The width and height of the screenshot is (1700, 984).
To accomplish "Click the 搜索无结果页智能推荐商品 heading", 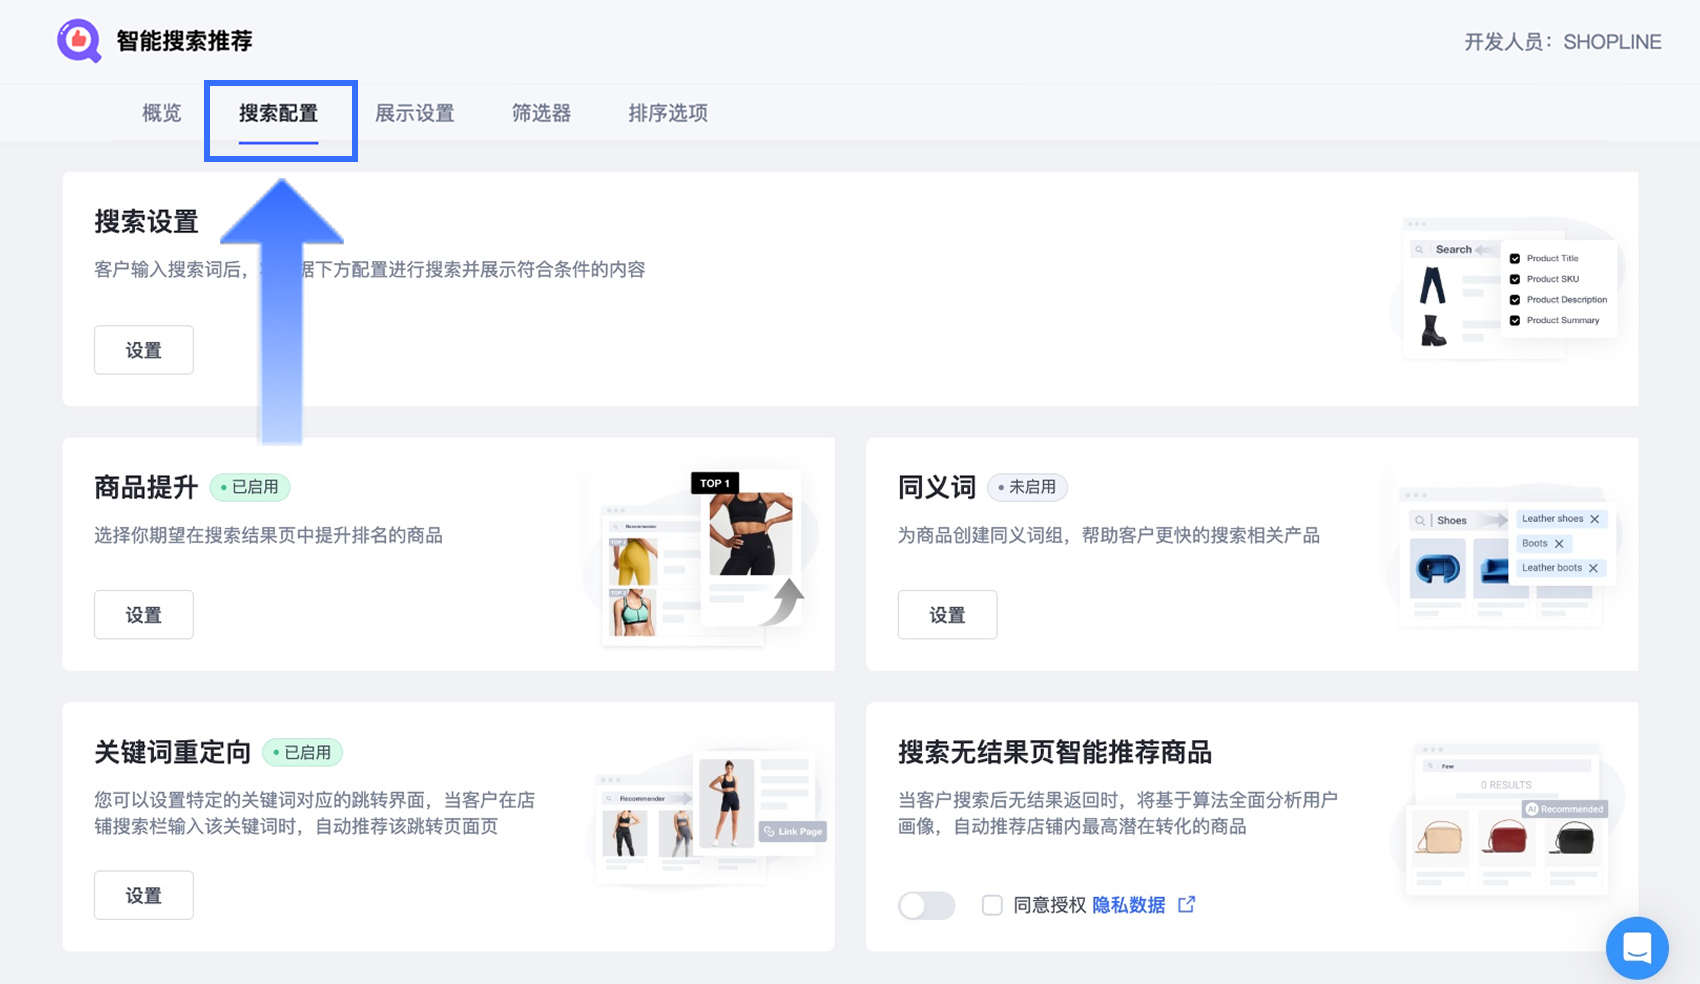I will pyautogui.click(x=1055, y=752).
